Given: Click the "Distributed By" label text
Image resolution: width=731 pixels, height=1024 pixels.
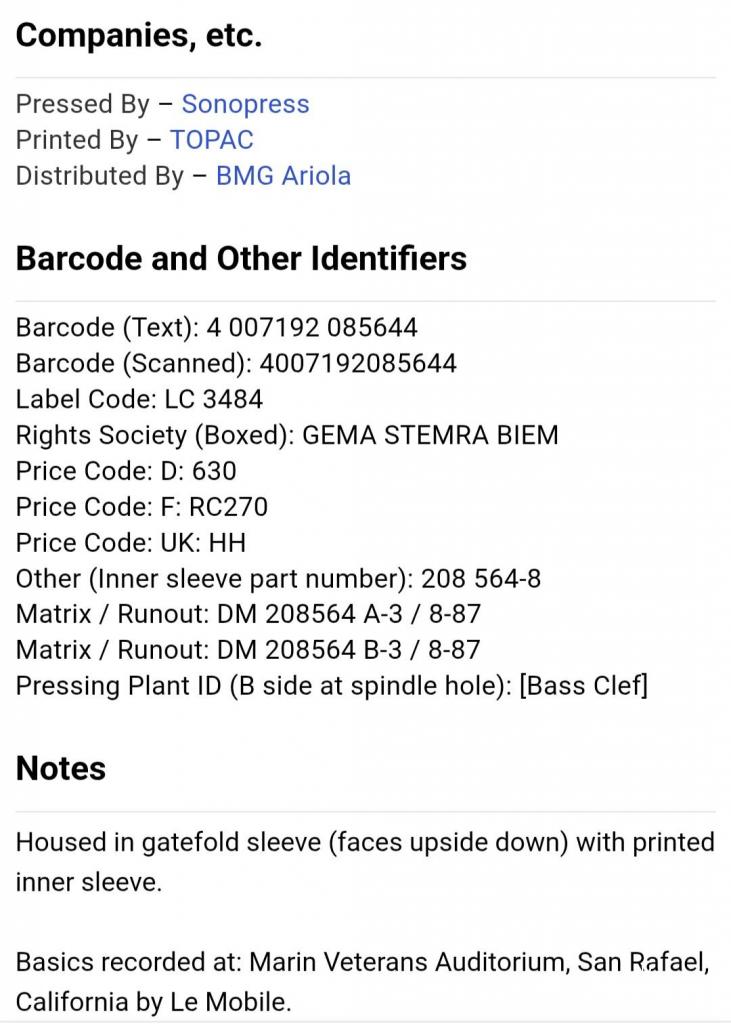Looking at the screenshot, I should click(x=99, y=176).
